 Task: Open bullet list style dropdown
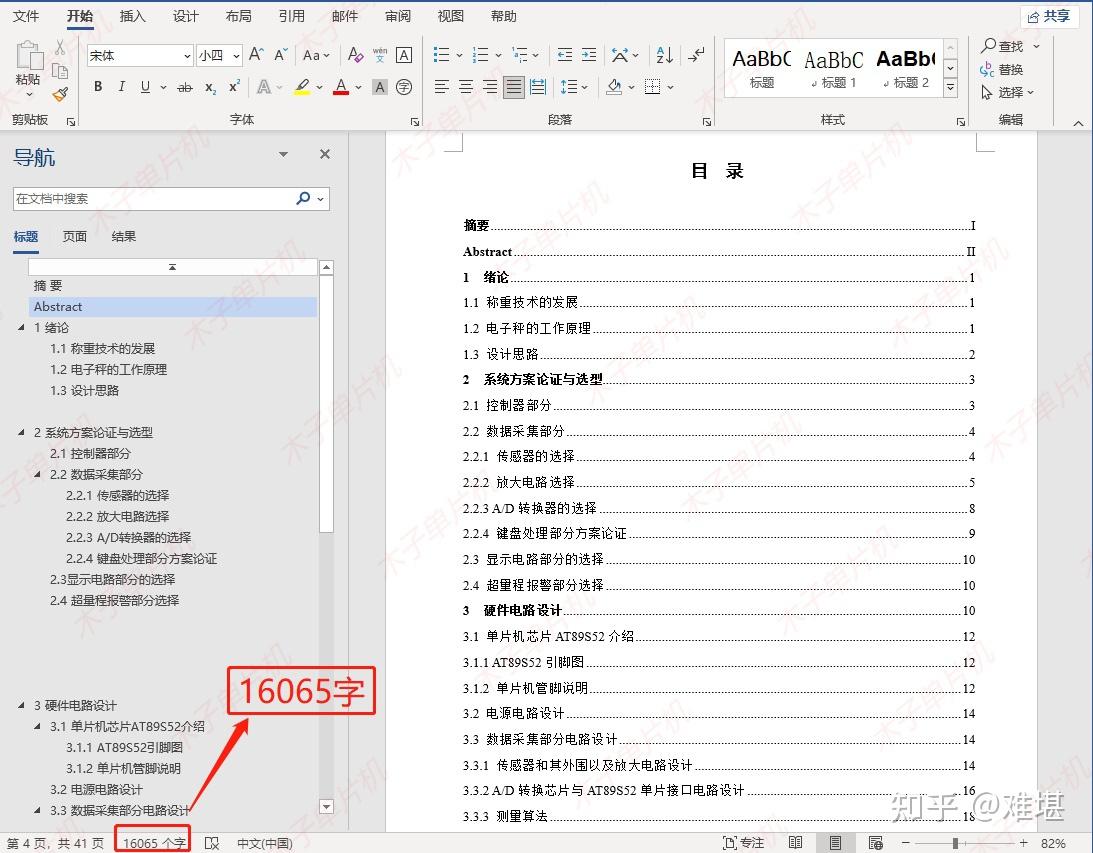459,55
